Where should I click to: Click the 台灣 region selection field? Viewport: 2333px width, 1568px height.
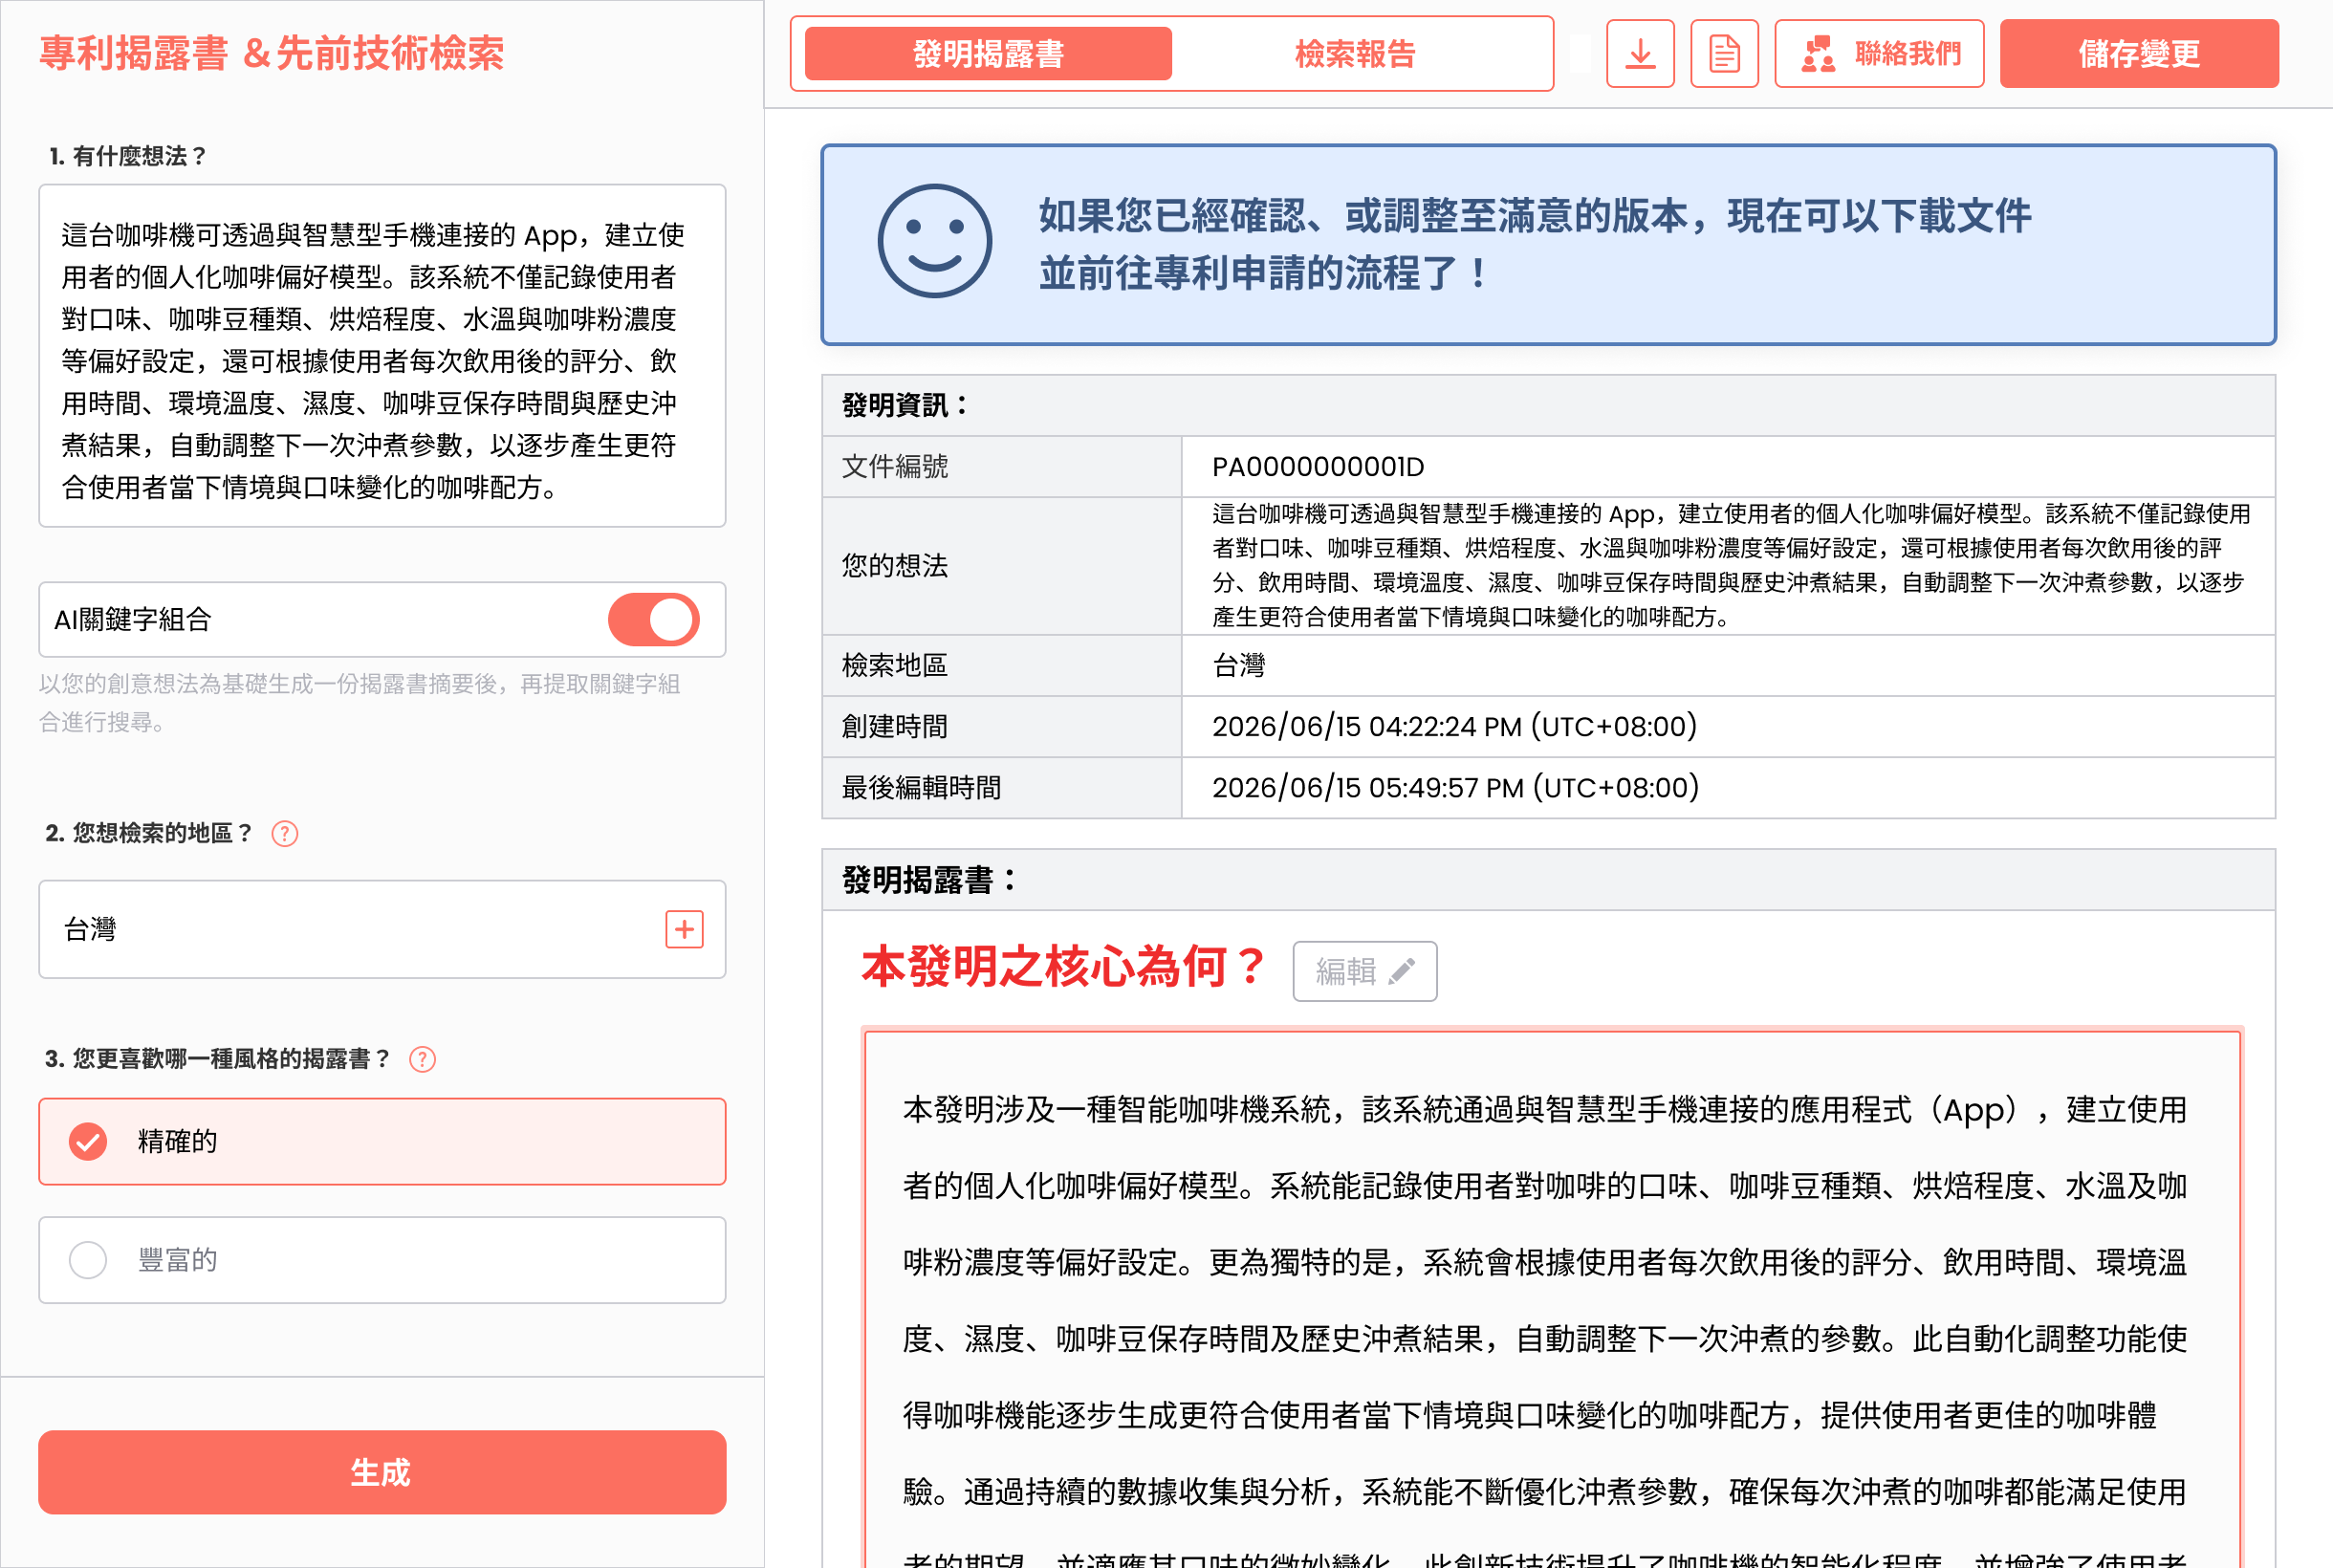[x=382, y=929]
